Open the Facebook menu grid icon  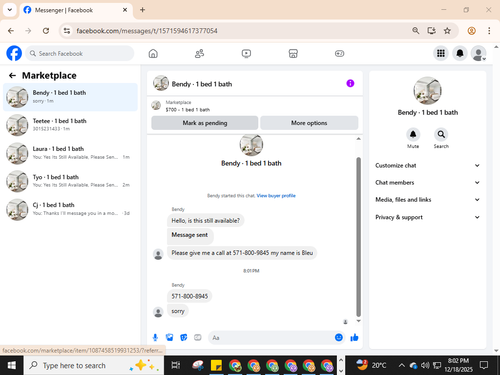pos(441,53)
